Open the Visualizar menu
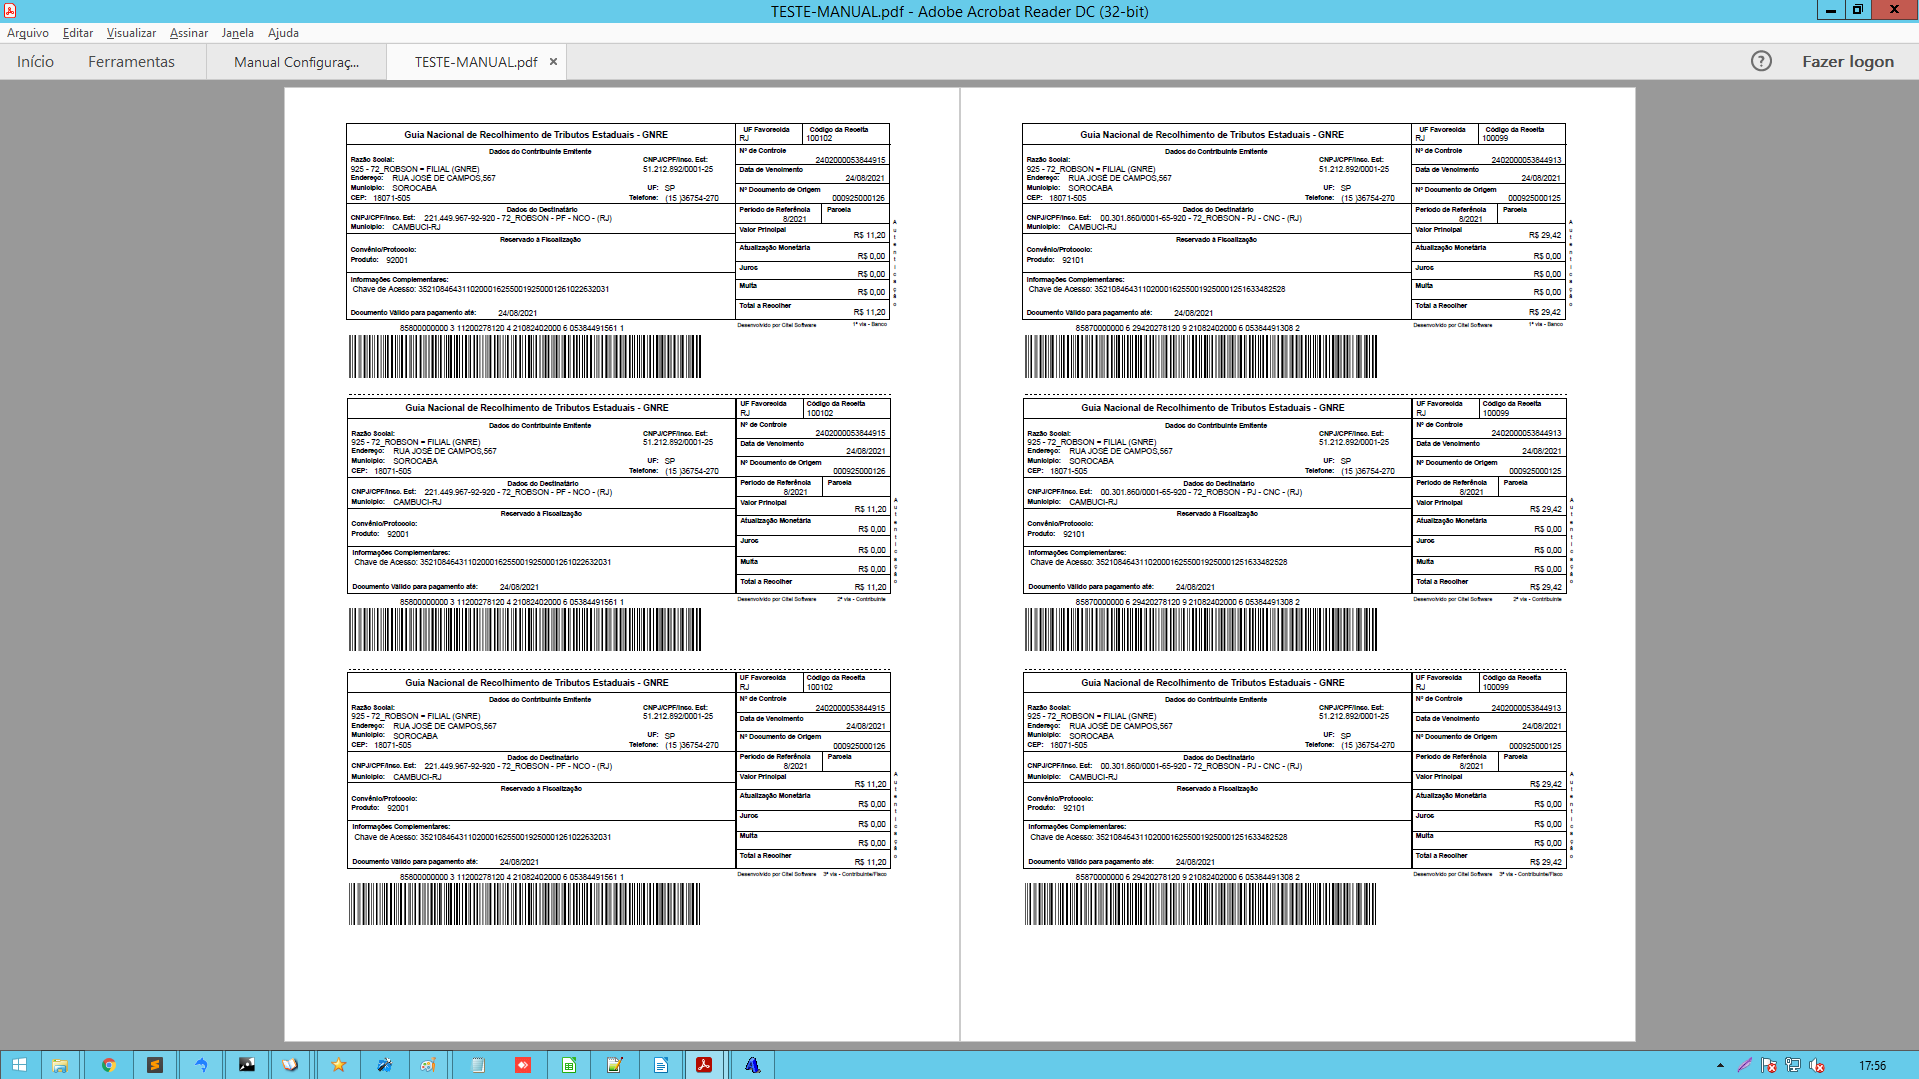The height and width of the screenshot is (1079, 1919). click(131, 33)
